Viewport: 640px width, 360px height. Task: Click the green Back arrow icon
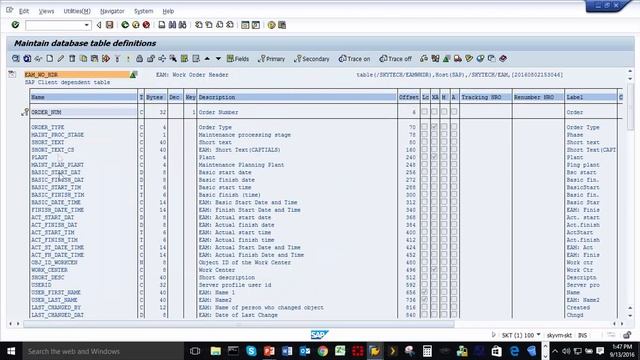coord(125,25)
